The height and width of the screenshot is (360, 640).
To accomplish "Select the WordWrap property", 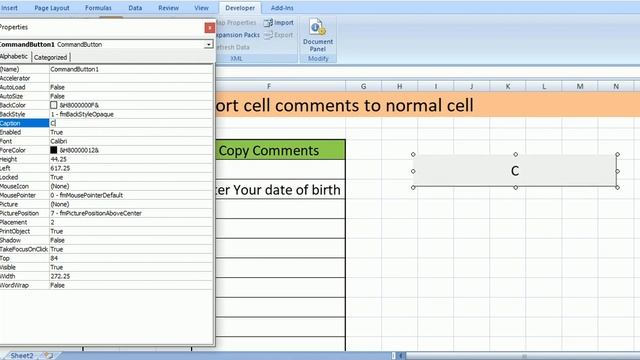I will coord(106,285).
